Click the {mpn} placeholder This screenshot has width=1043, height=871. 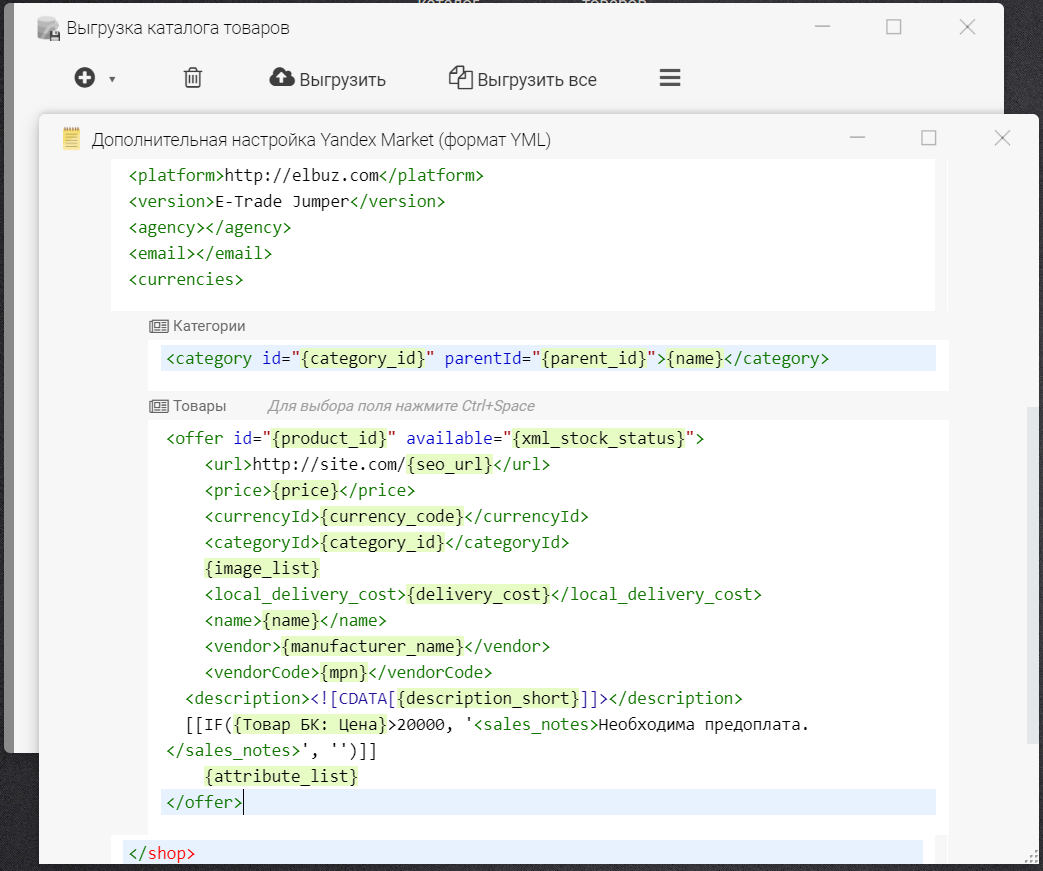[344, 672]
